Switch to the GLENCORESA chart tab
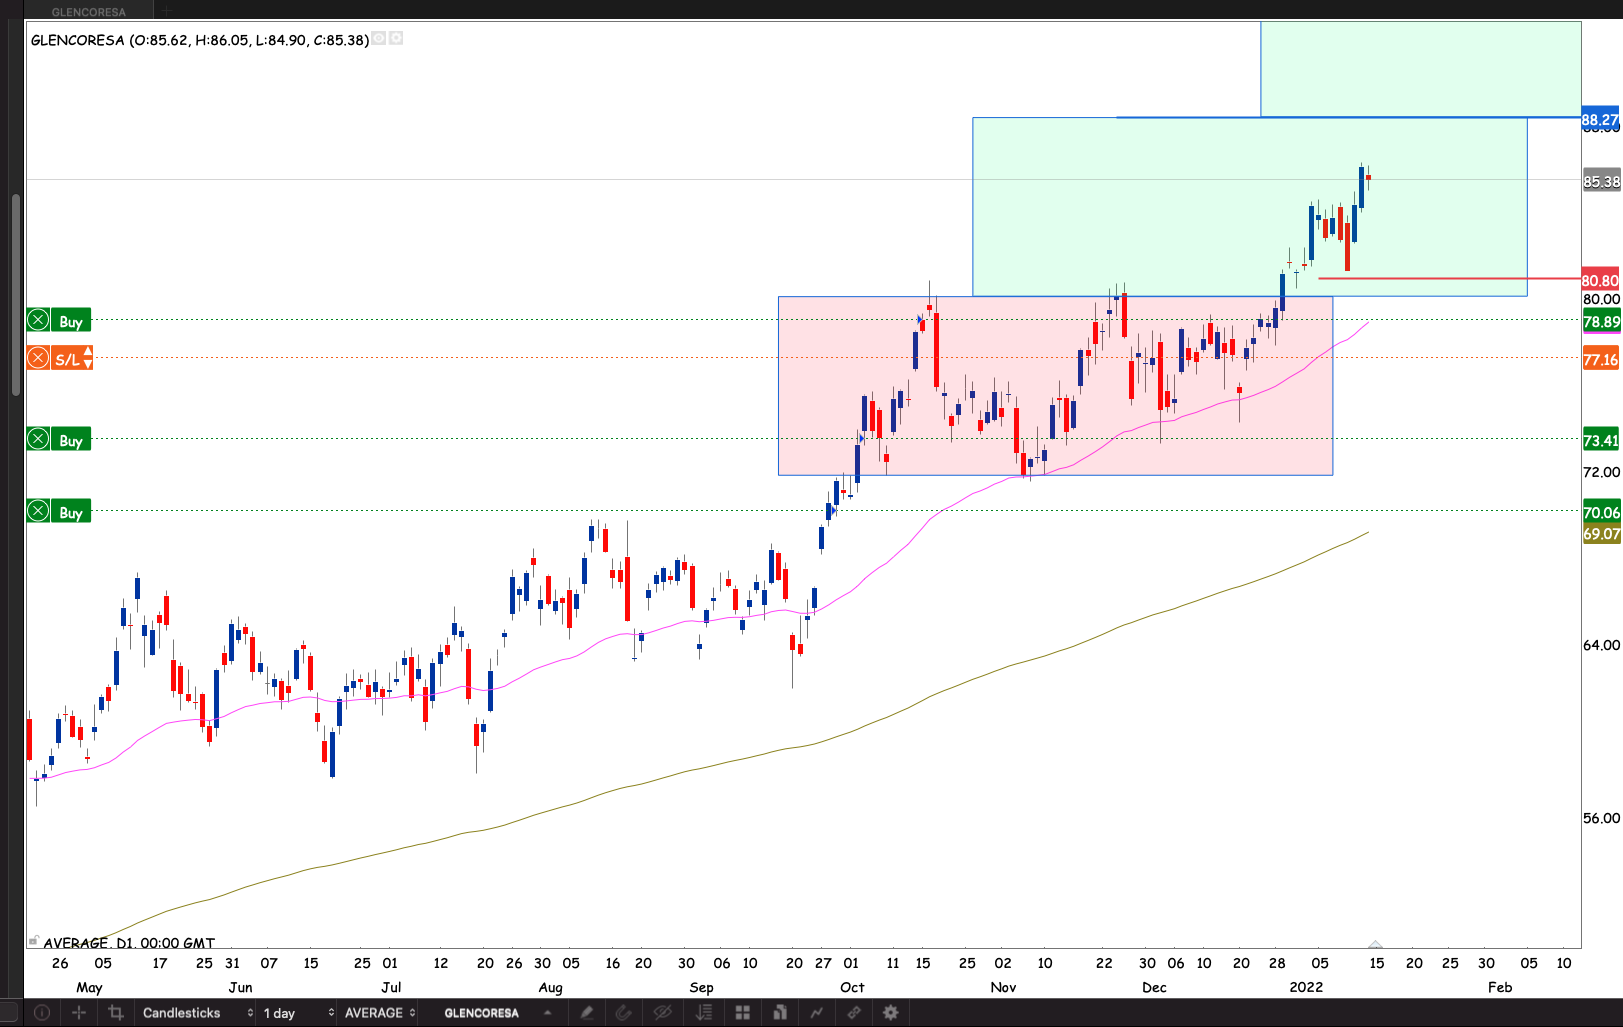This screenshot has height=1027, width=1623. click(x=89, y=12)
